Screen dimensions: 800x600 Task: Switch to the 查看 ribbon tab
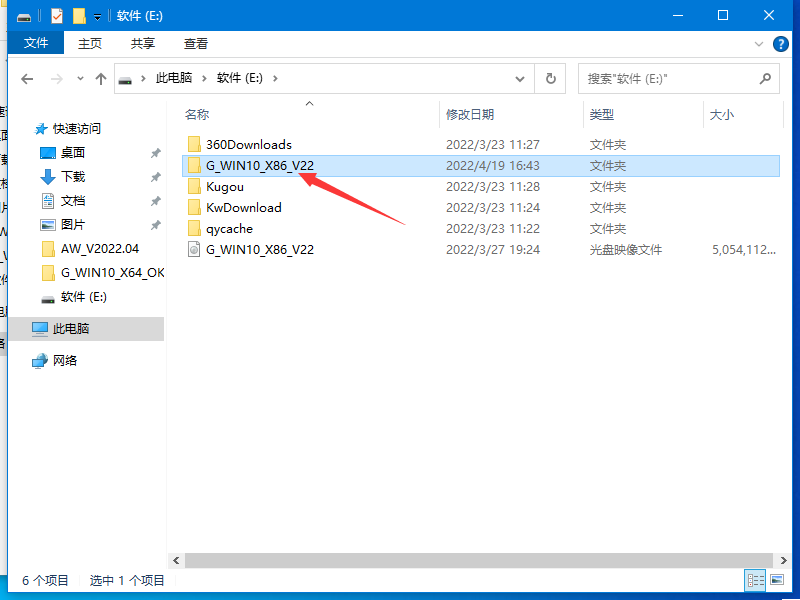pyautogui.click(x=194, y=43)
